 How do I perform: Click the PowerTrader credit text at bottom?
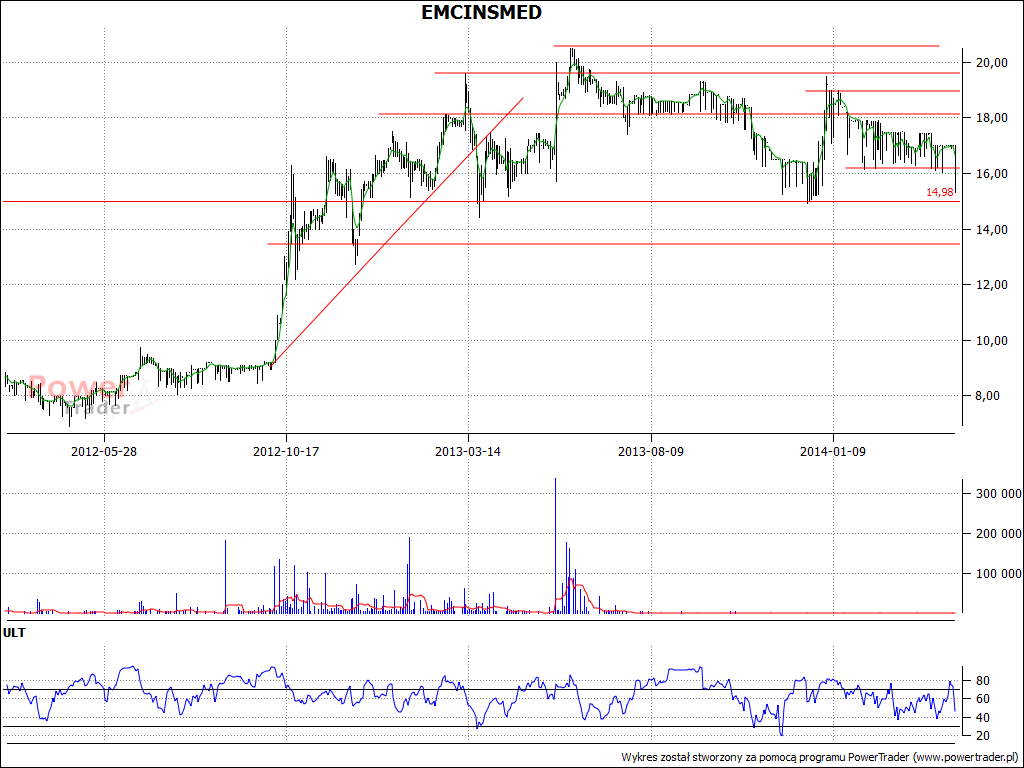click(821, 757)
